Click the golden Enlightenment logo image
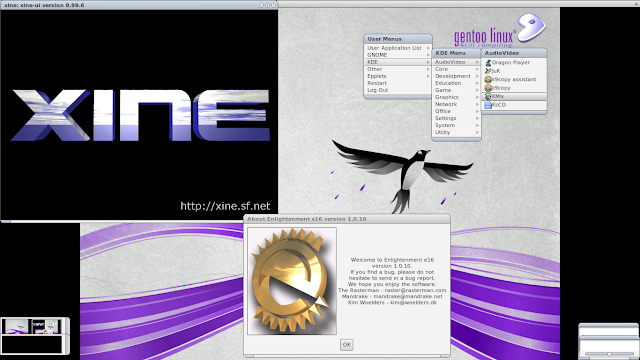The image size is (640, 360). point(292,281)
